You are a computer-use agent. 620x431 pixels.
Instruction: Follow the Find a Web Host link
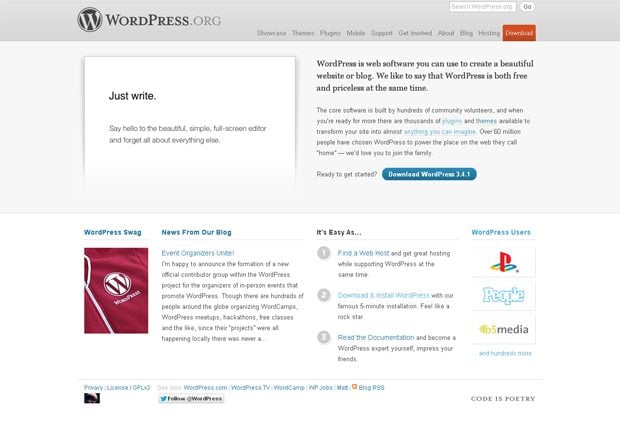(363, 253)
